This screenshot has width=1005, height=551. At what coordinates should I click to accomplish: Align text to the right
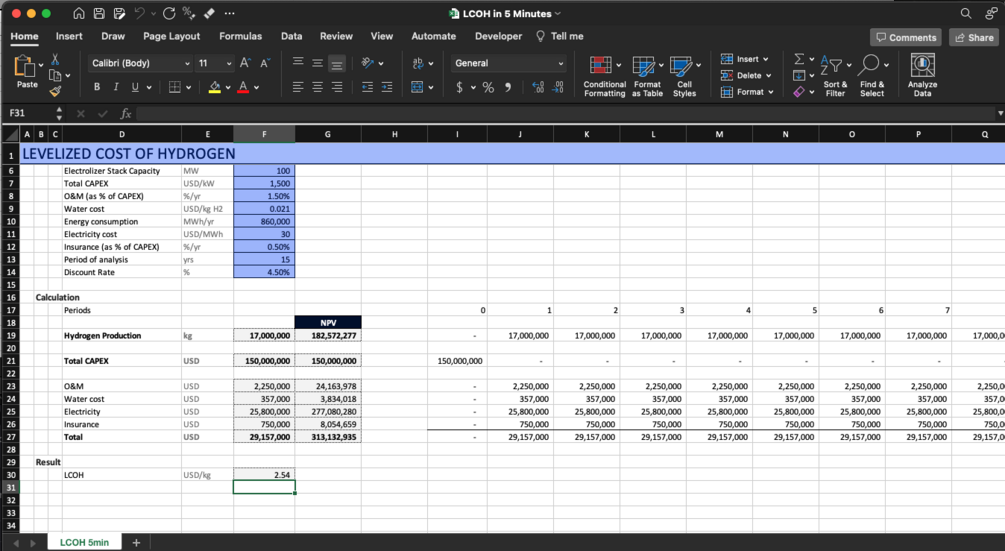point(337,87)
